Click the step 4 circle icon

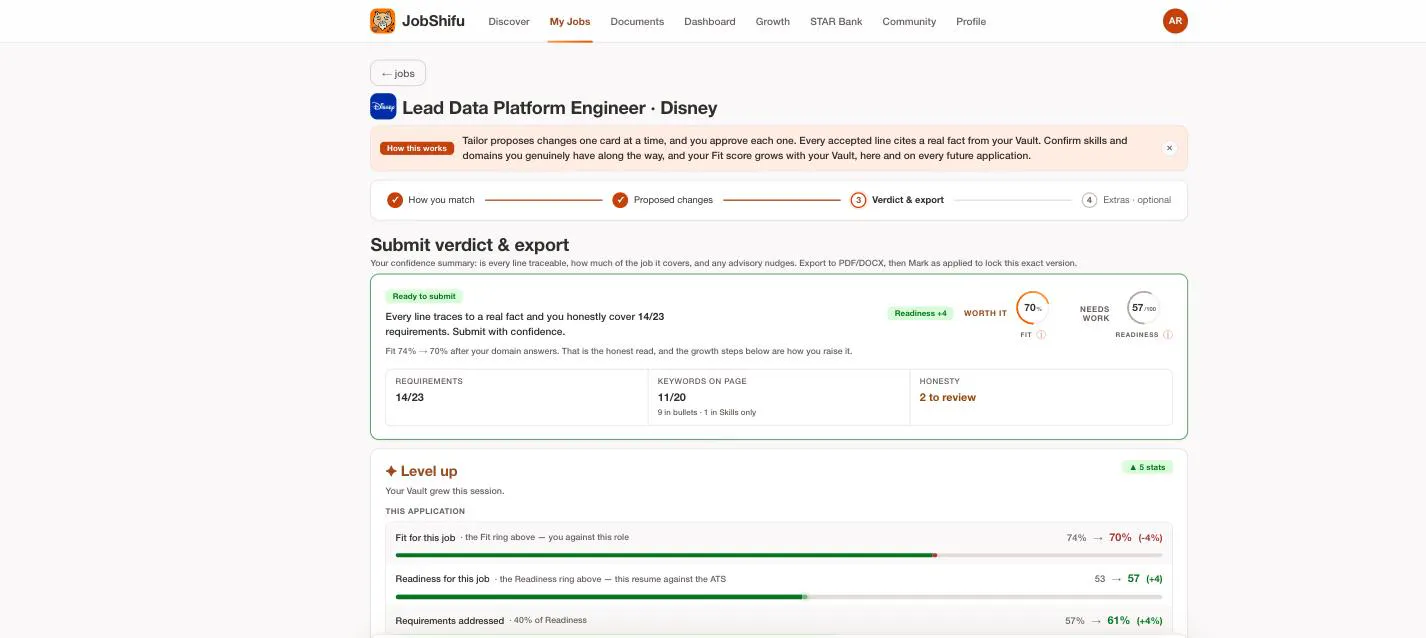coord(1089,200)
